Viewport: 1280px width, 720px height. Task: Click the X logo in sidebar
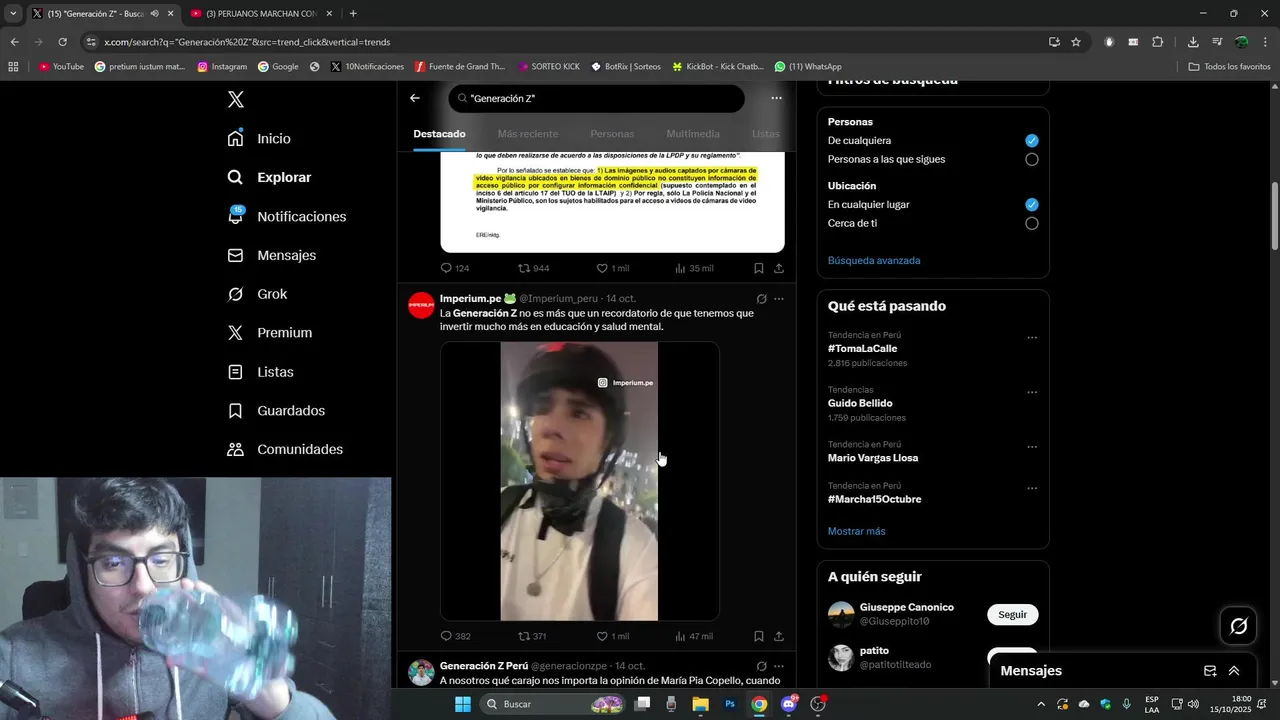click(x=236, y=99)
